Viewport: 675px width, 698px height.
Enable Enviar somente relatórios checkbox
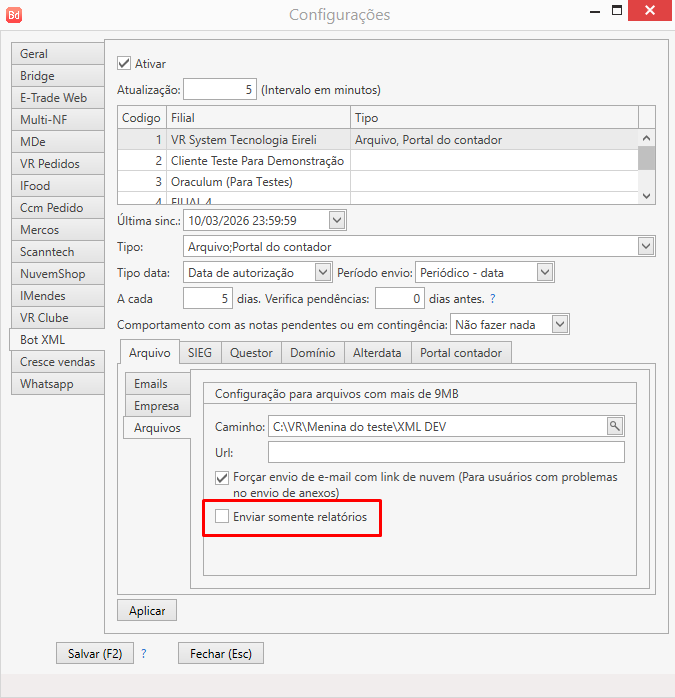(x=222, y=517)
